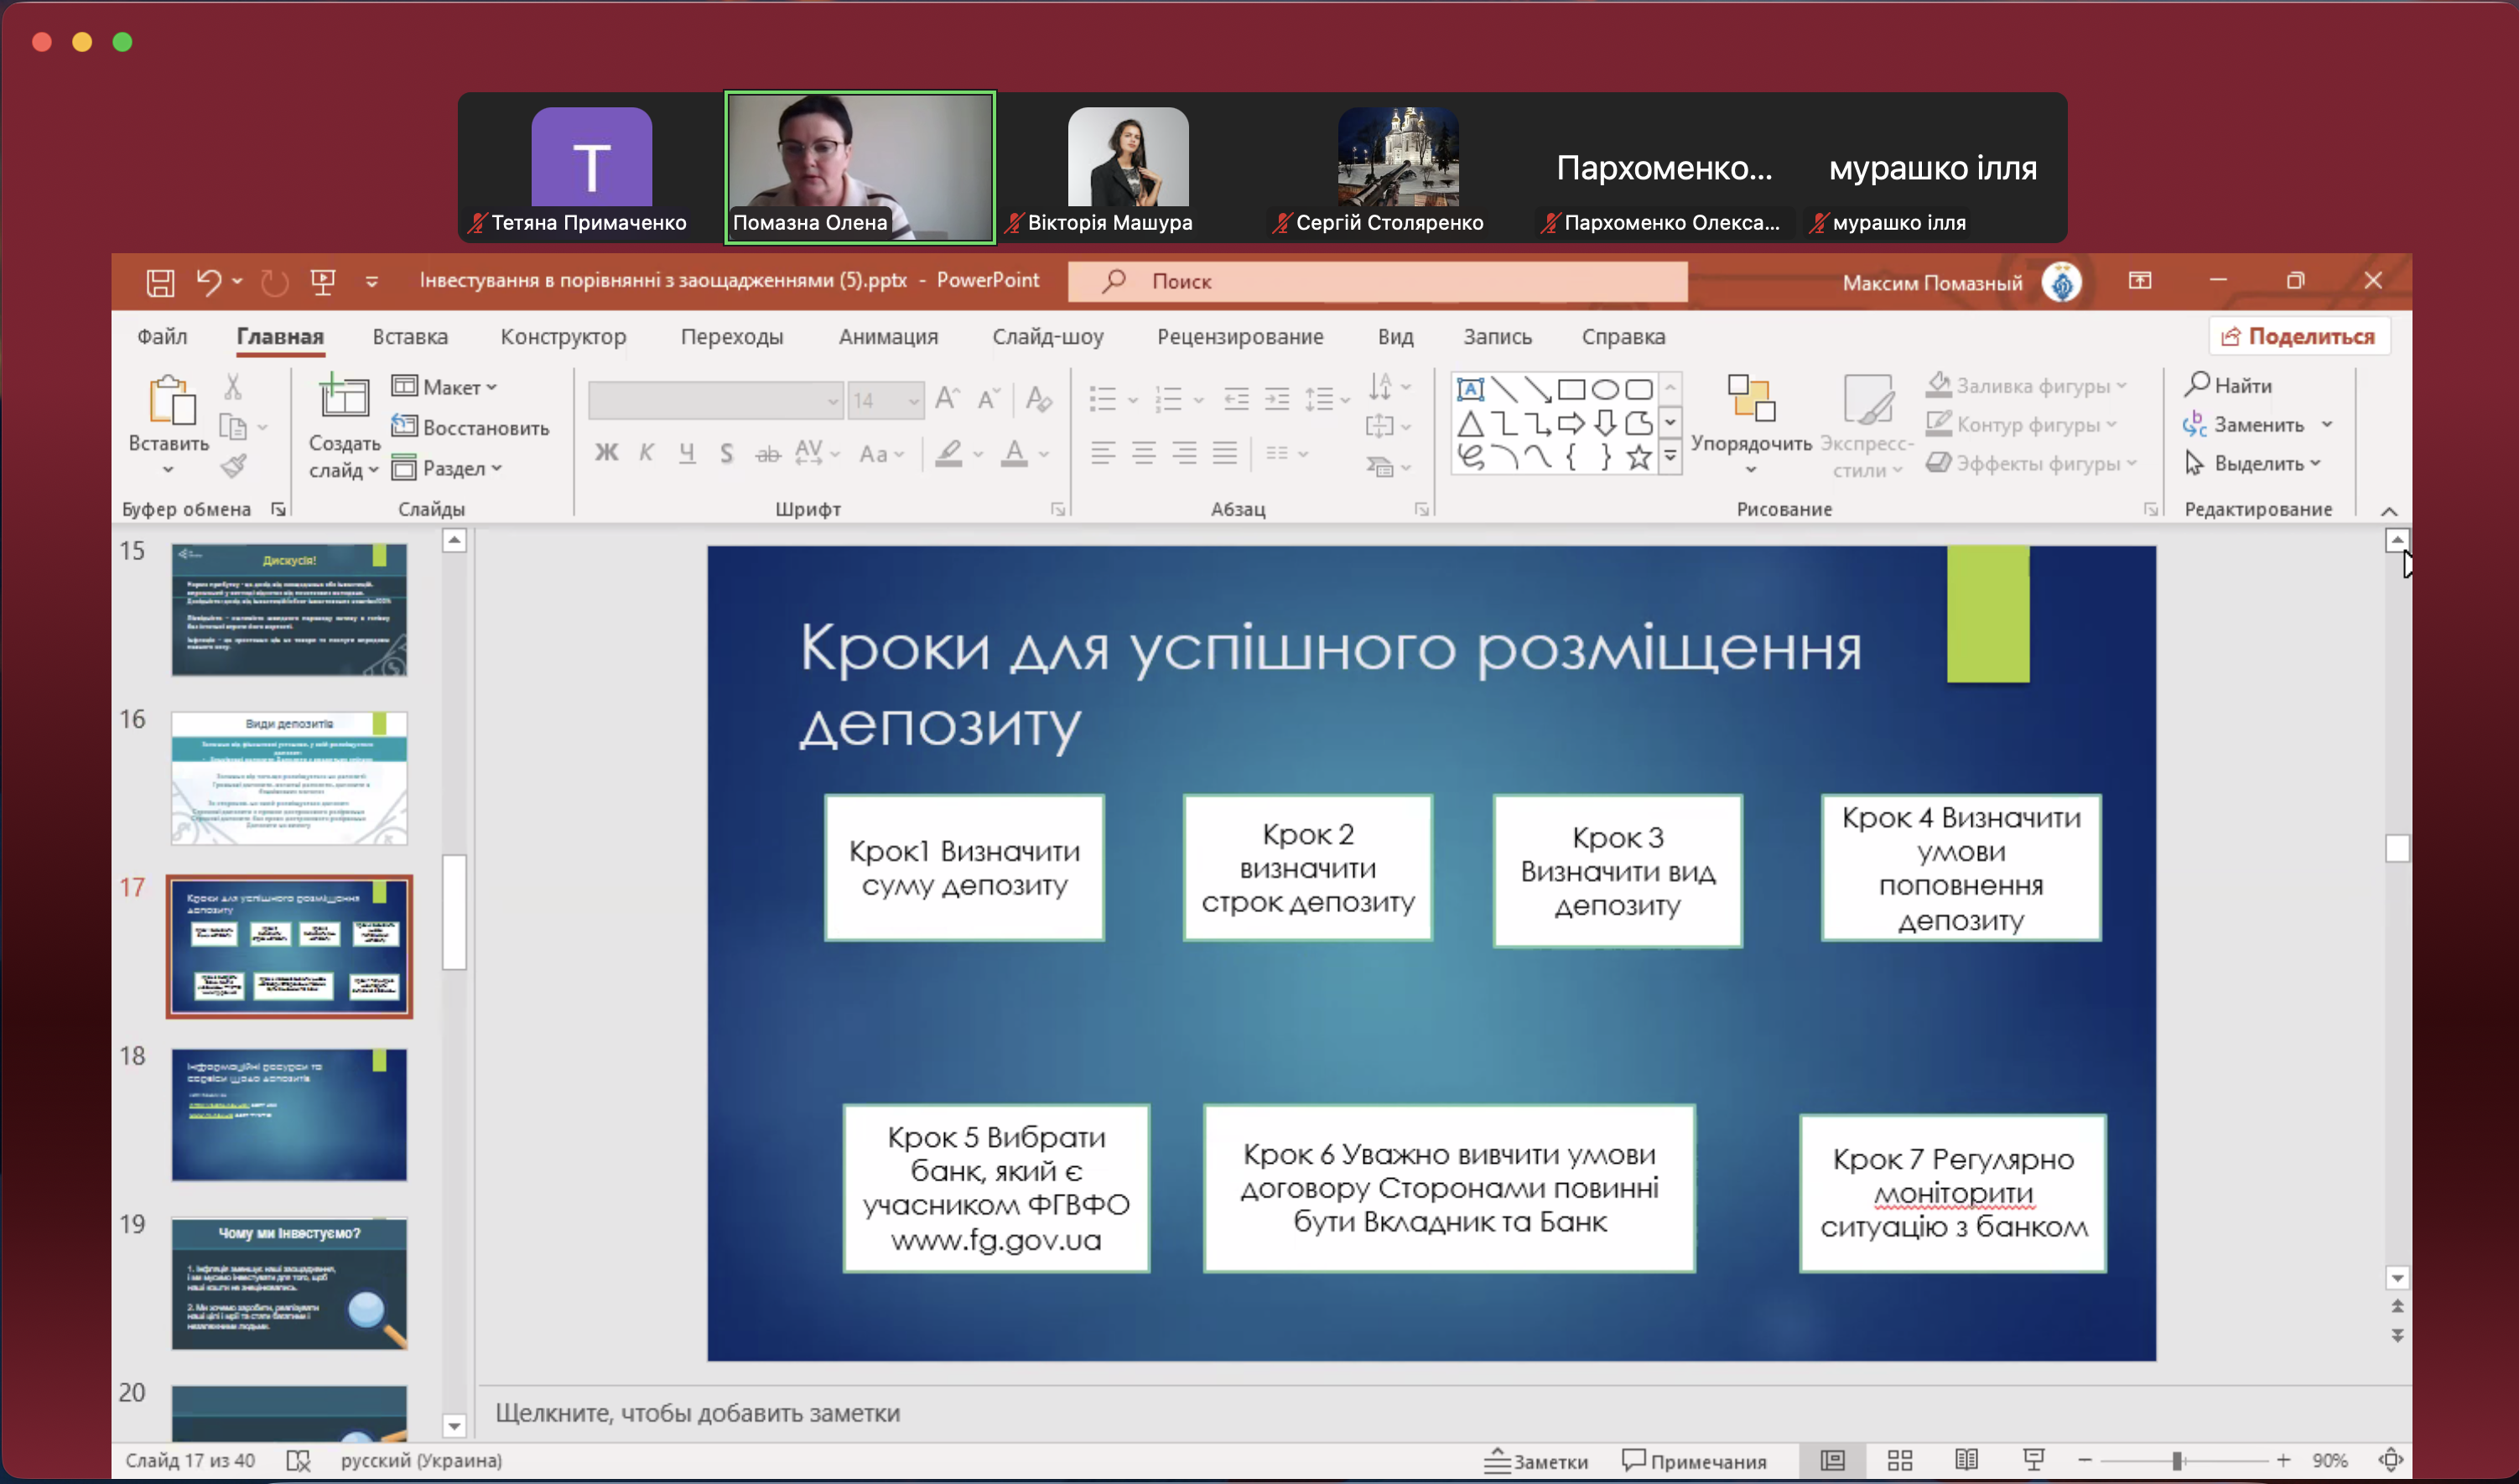Screen dimensions: 2519x1484
Task: Start presentation from beginning icon
Action: (322, 282)
